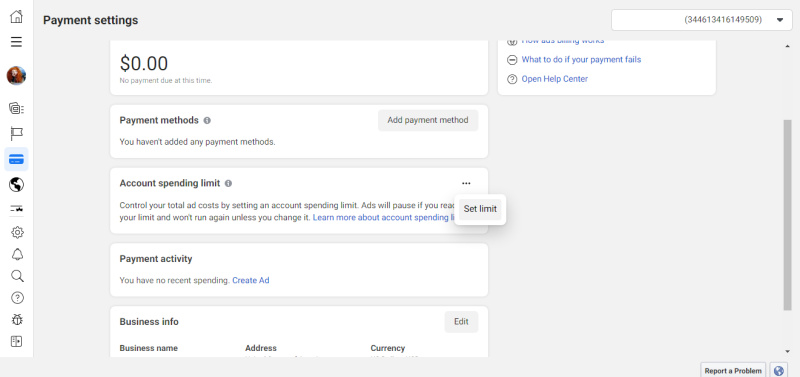Open the ad account dropdown (344613416149509)

(x=702, y=20)
